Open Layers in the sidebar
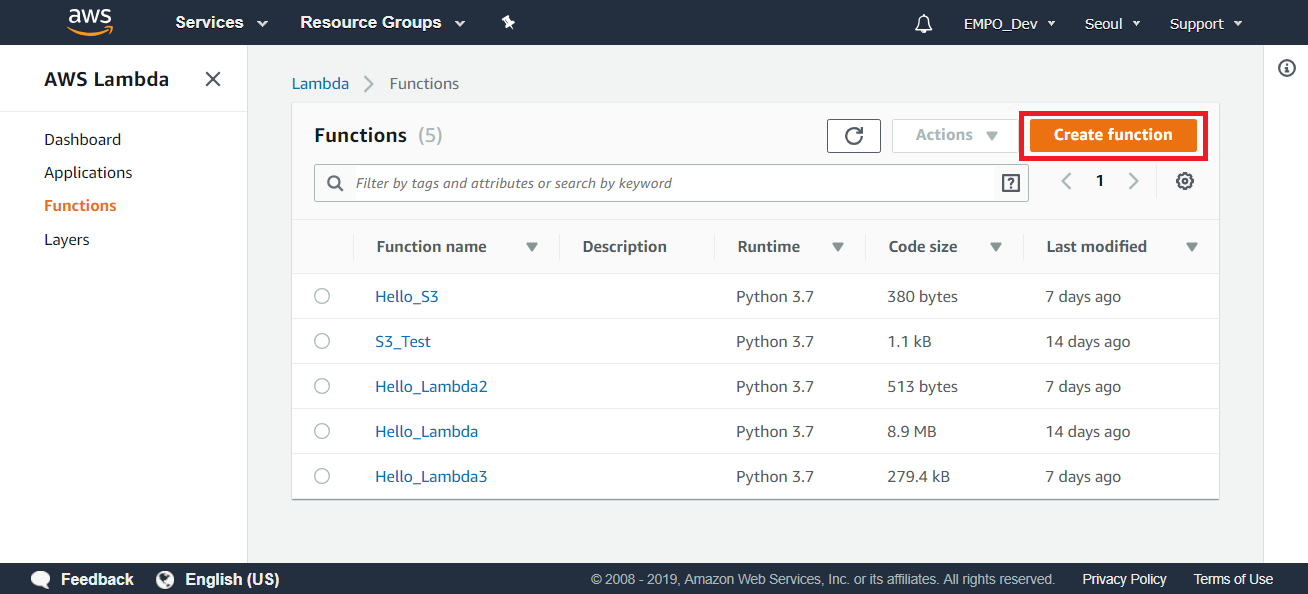 [x=66, y=240]
